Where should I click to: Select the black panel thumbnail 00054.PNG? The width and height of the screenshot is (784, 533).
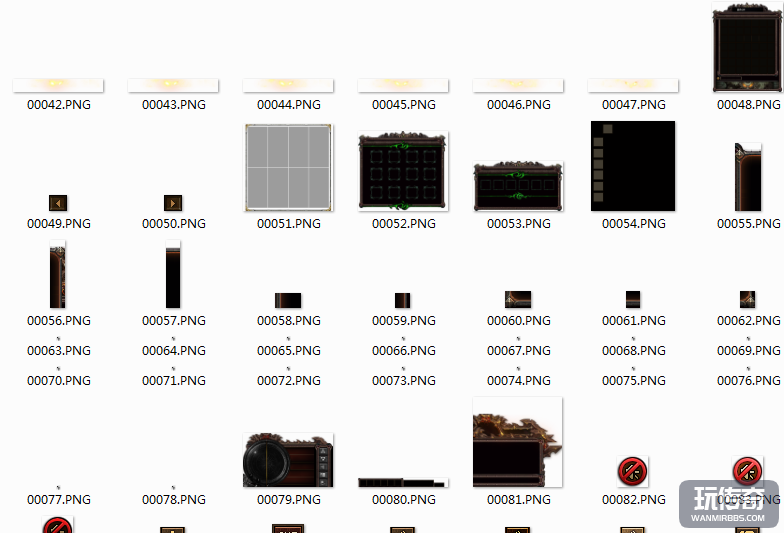[x=633, y=166]
